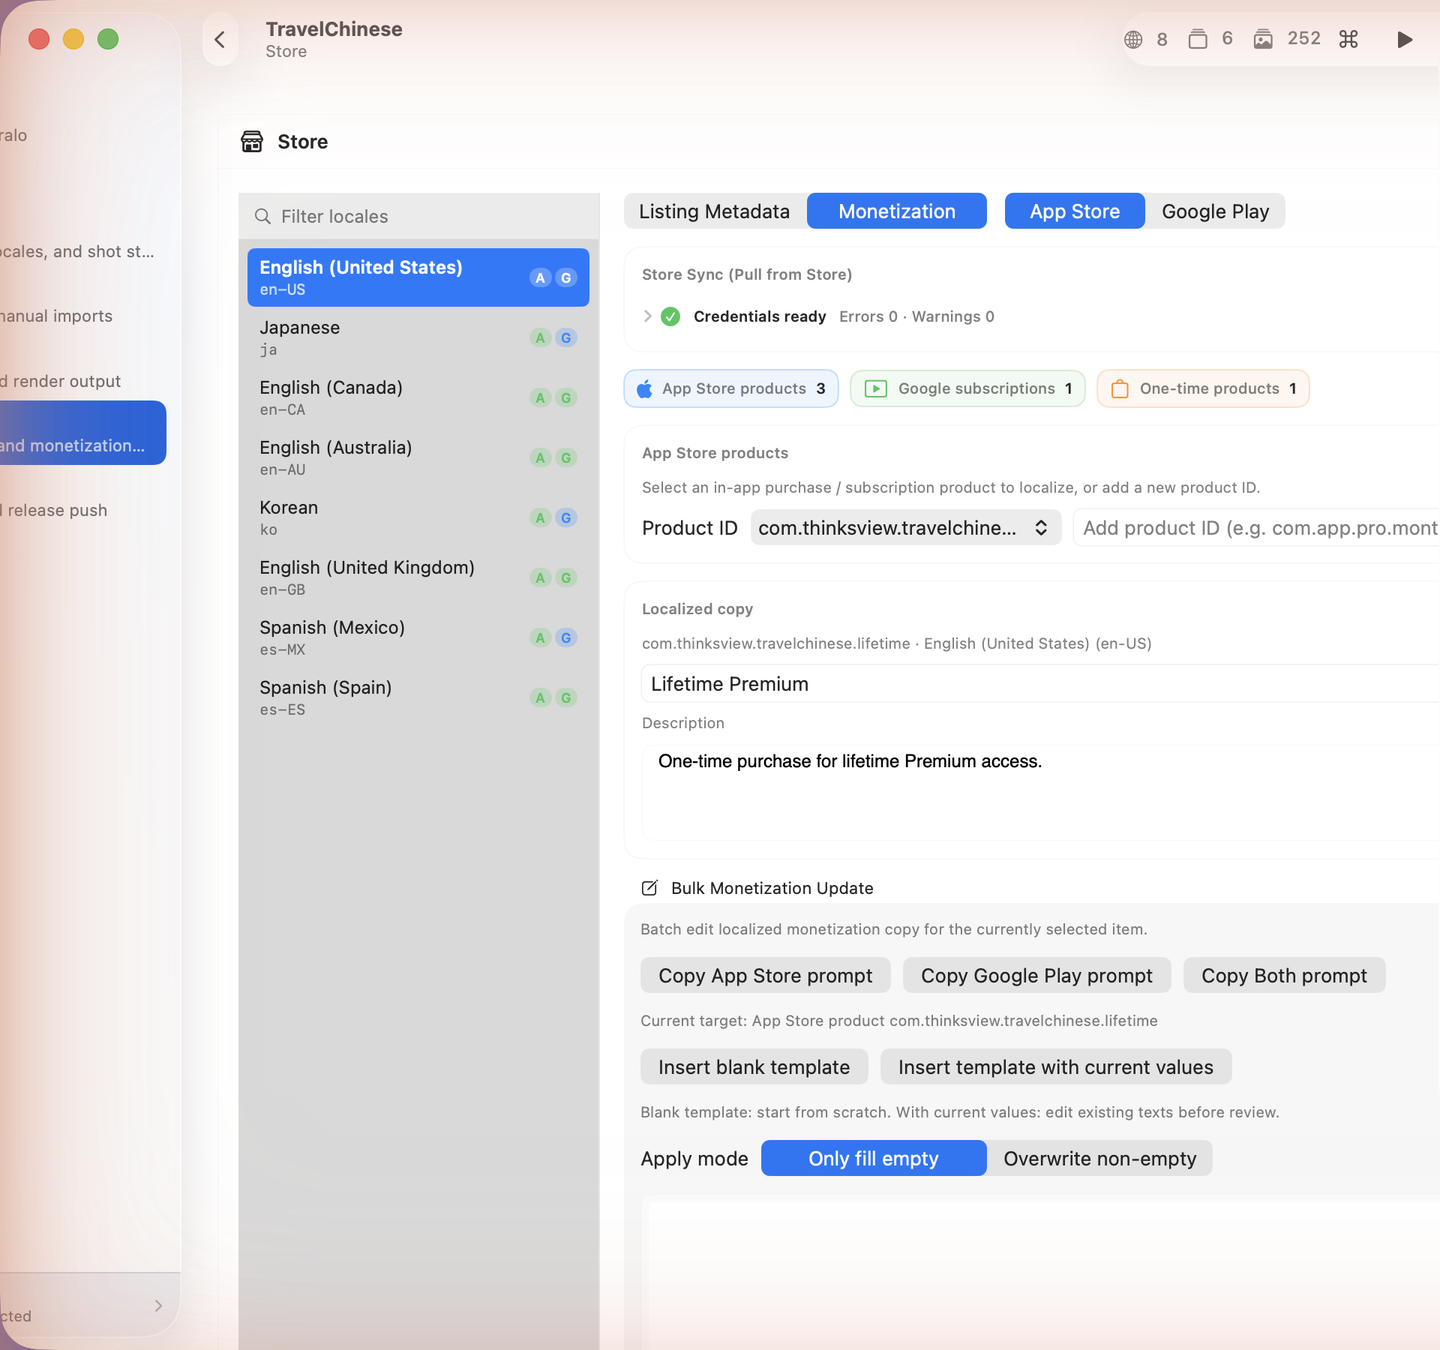The image size is (1440, 1350).
Task: Click the command key icon in toolbar
Action: click(1349, 39)
